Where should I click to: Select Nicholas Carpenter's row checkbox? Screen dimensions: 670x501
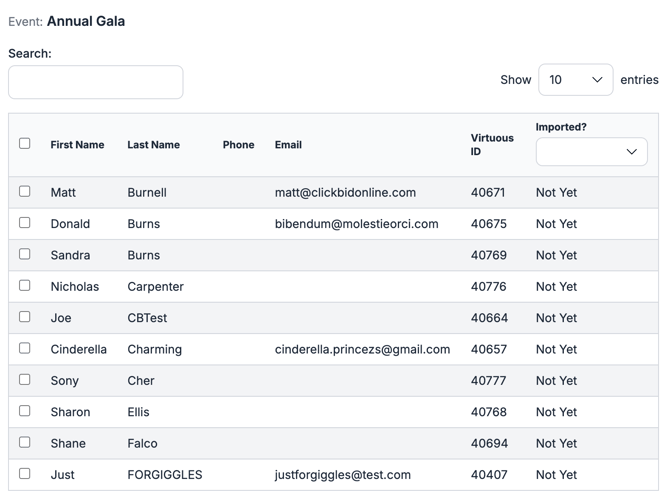[25, 285]
